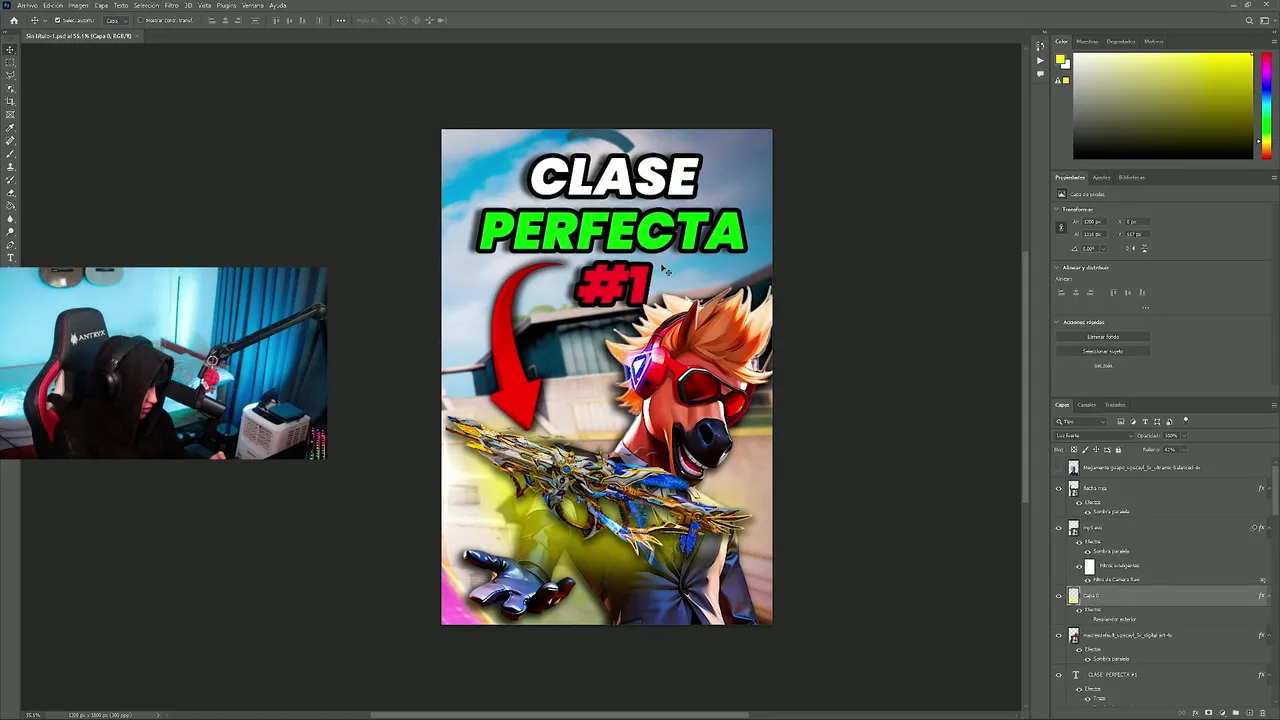Open the Ventana menu

pyautogui.click(x=253, y=5)
